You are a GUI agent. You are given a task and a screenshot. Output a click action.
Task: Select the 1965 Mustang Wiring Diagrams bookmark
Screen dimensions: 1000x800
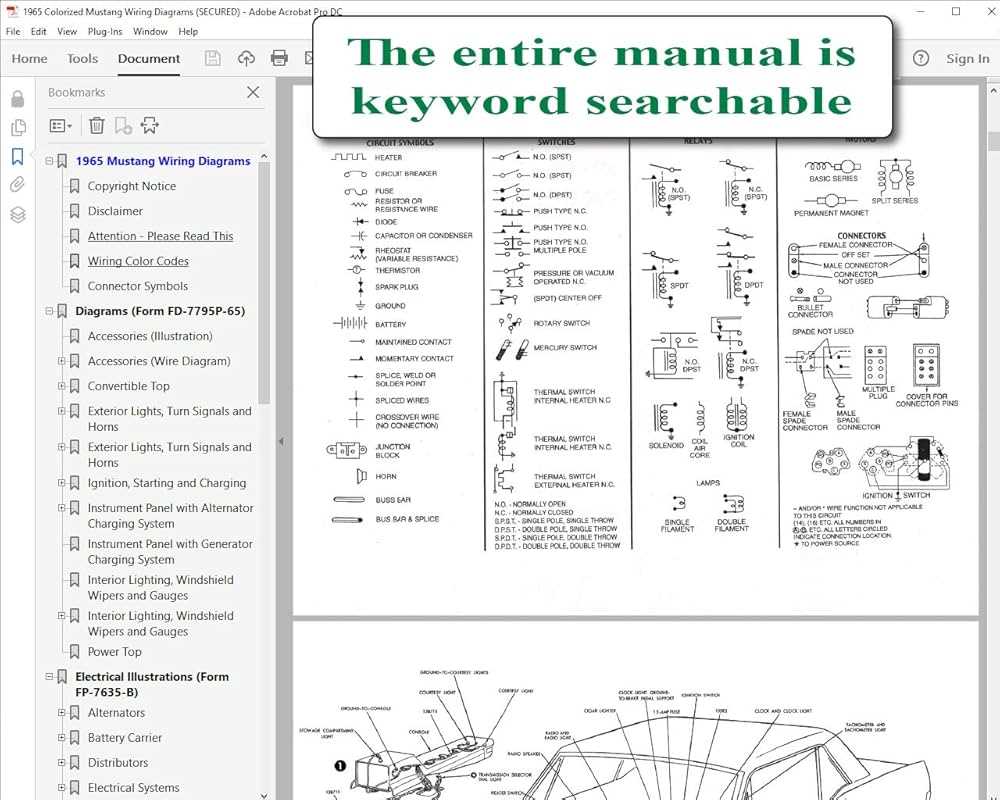click(163, 161)
